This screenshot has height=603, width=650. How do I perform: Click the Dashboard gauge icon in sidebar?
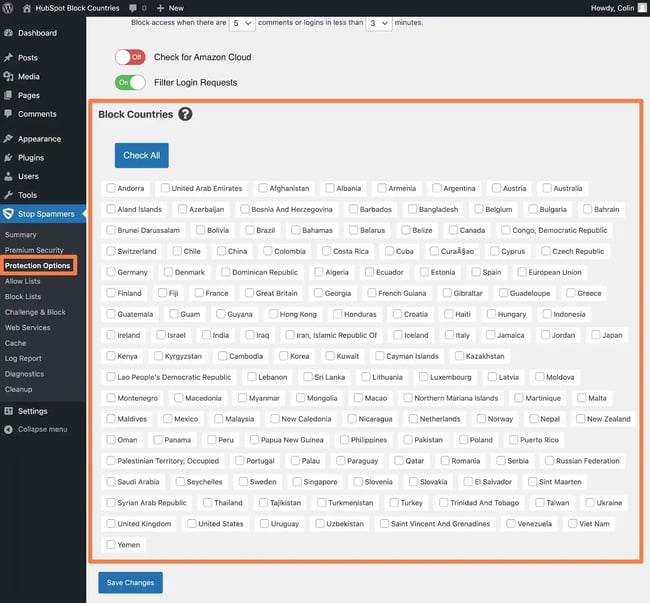[8, 33]
